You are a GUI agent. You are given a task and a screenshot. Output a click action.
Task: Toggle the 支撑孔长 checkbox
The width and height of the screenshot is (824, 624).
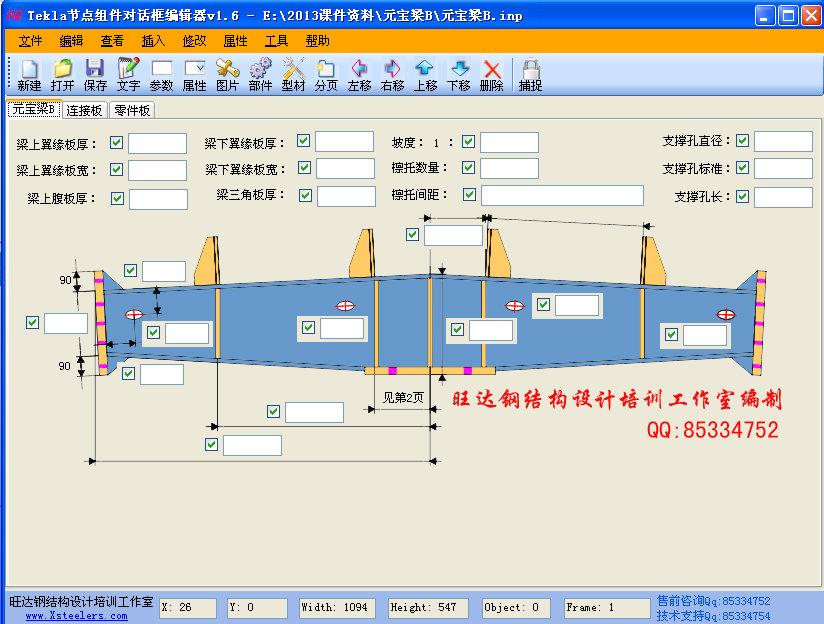pos(743,197)
